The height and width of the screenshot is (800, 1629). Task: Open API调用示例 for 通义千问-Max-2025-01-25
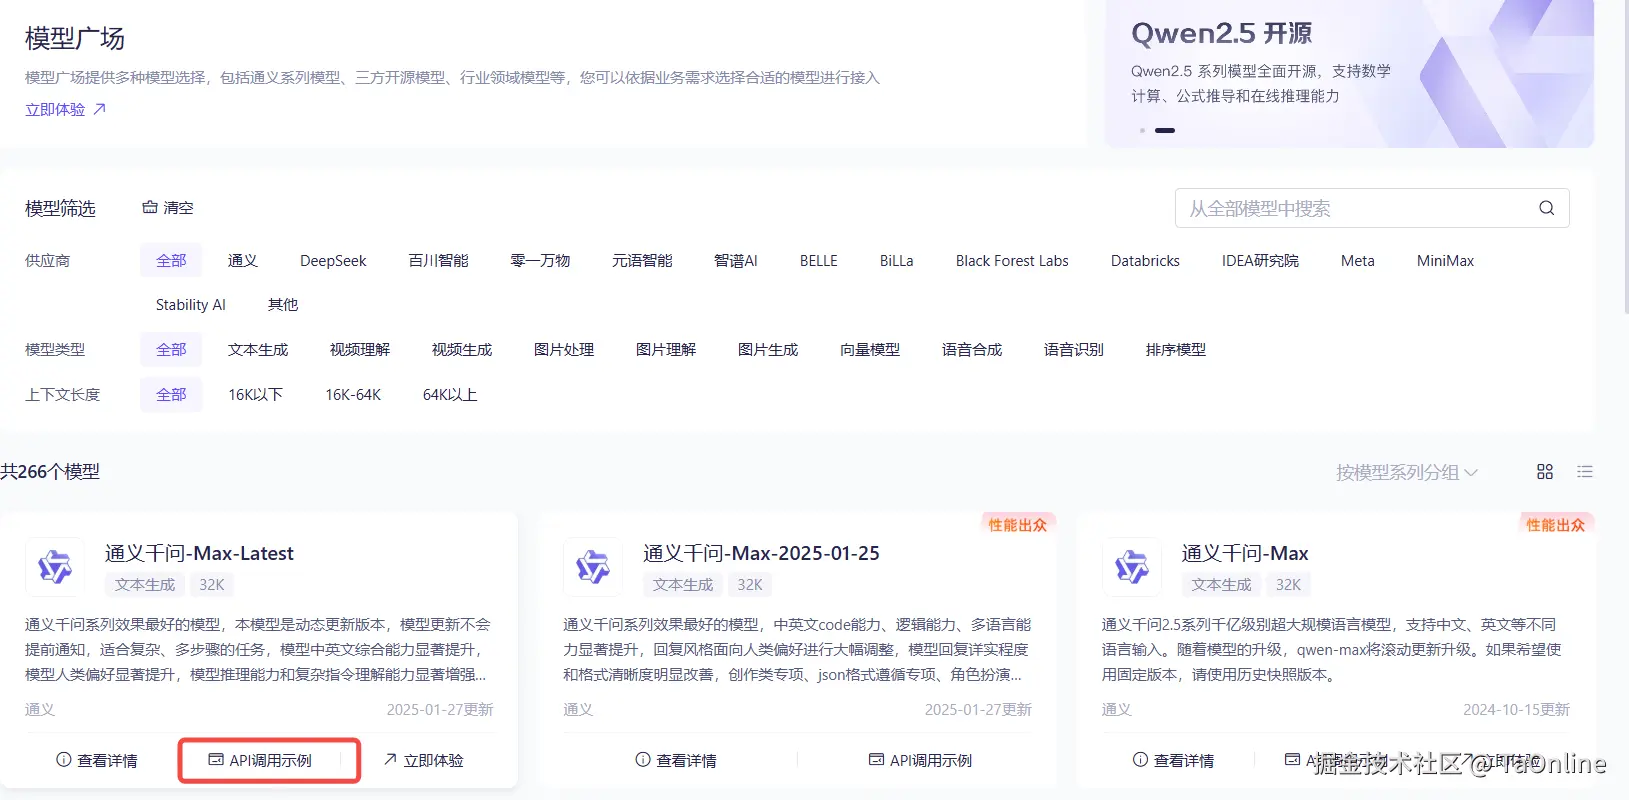[920, 760]
